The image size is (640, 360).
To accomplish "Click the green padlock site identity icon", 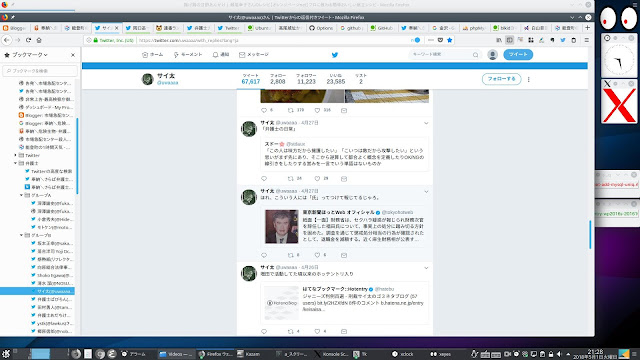I will click(x=96, y=40).
